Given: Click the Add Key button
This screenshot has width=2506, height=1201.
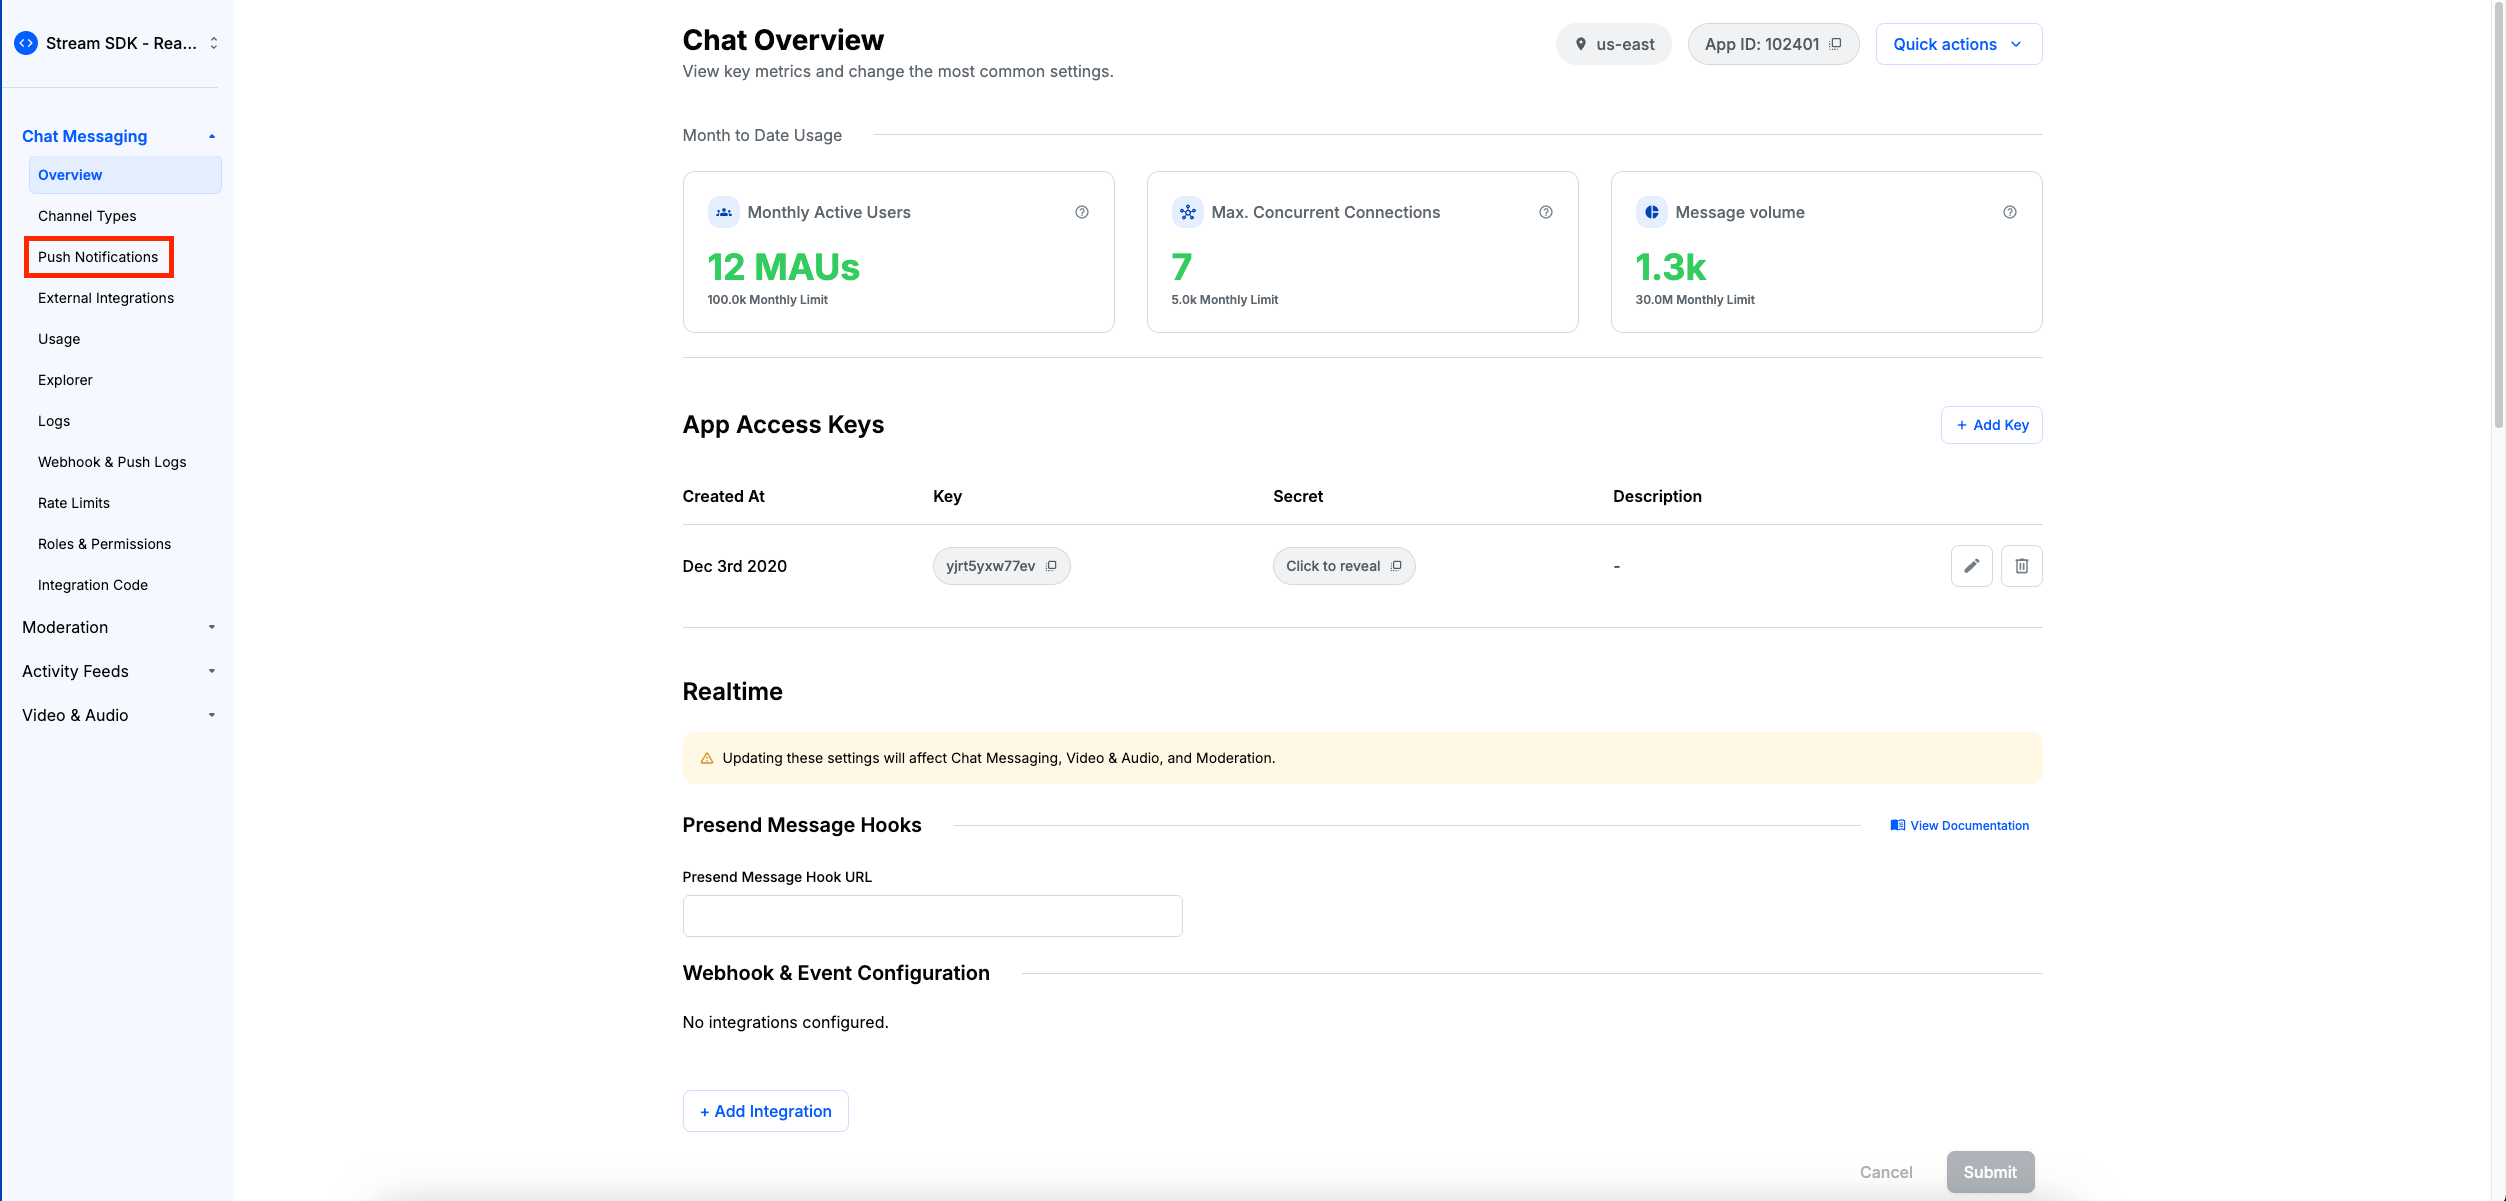Looking at the screenshot, I should 1991,424.
